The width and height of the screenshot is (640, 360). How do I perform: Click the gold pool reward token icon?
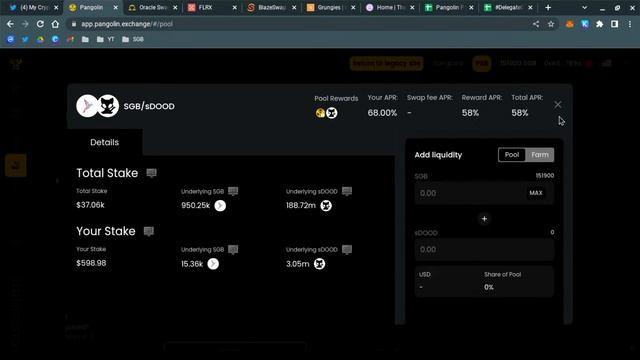click(320, 113)
